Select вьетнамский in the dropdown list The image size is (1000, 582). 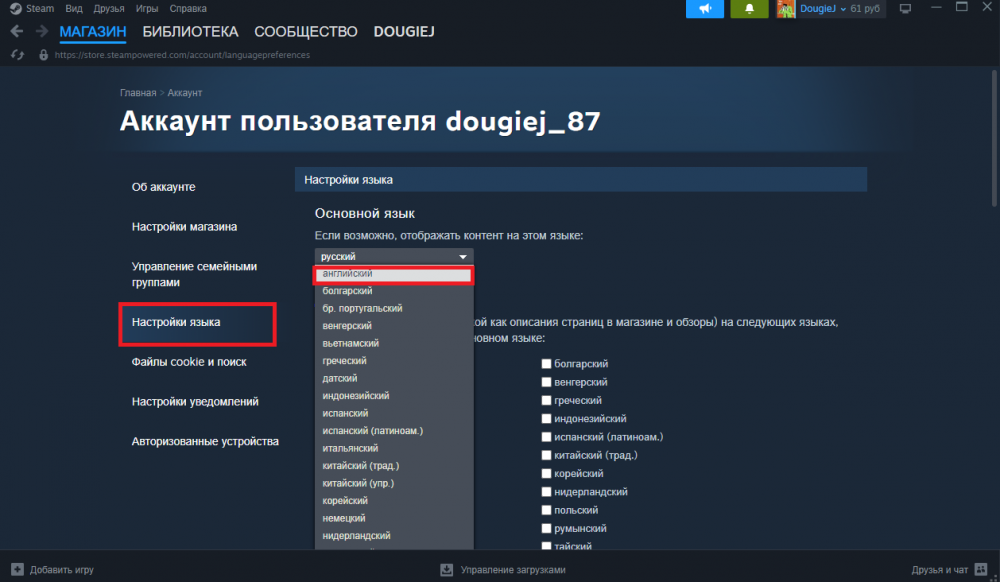394,343
